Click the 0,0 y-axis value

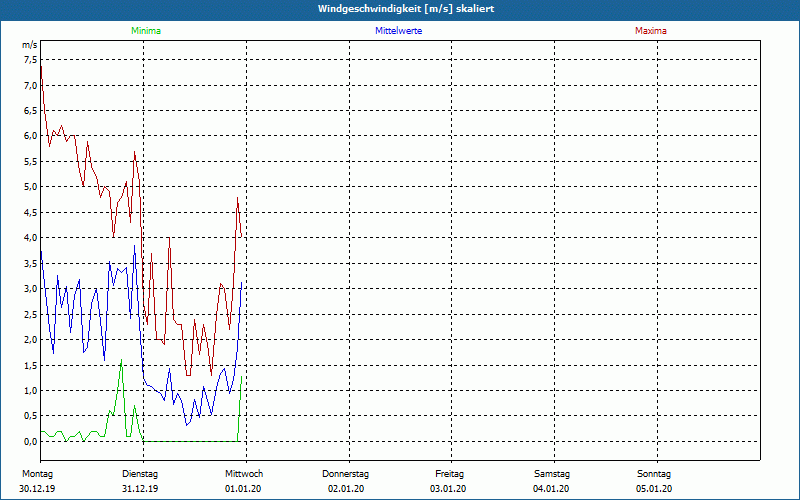[x=31, y=441]
